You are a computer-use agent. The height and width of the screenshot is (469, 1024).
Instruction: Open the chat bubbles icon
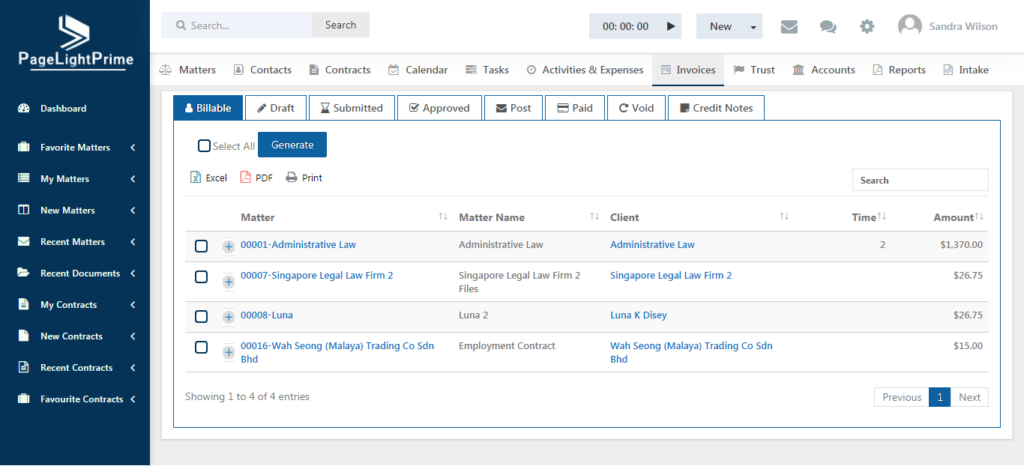click(828, 27)
